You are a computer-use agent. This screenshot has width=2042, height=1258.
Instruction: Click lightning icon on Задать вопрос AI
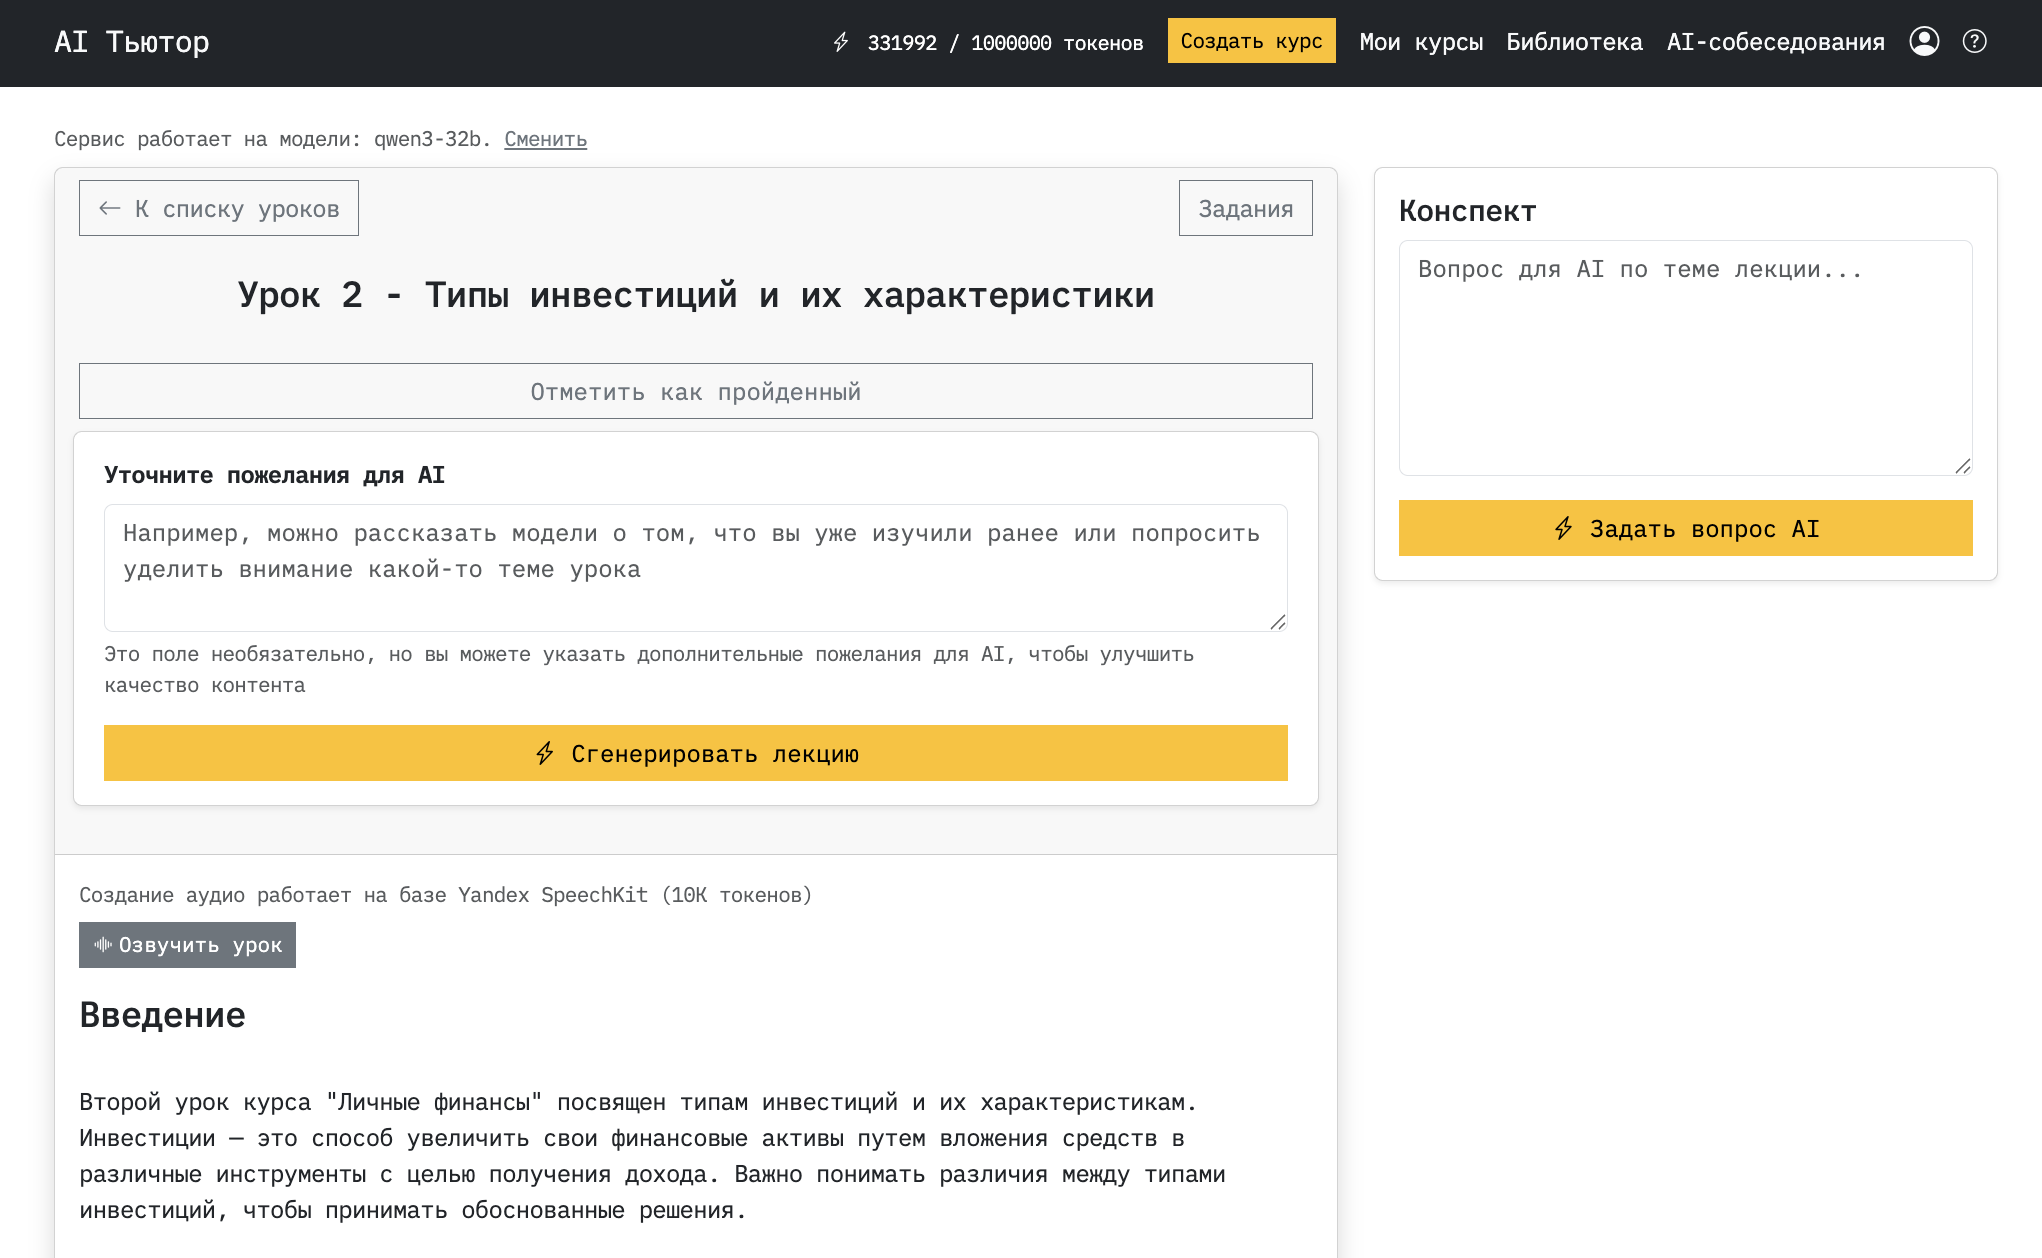coord(1564,528)
